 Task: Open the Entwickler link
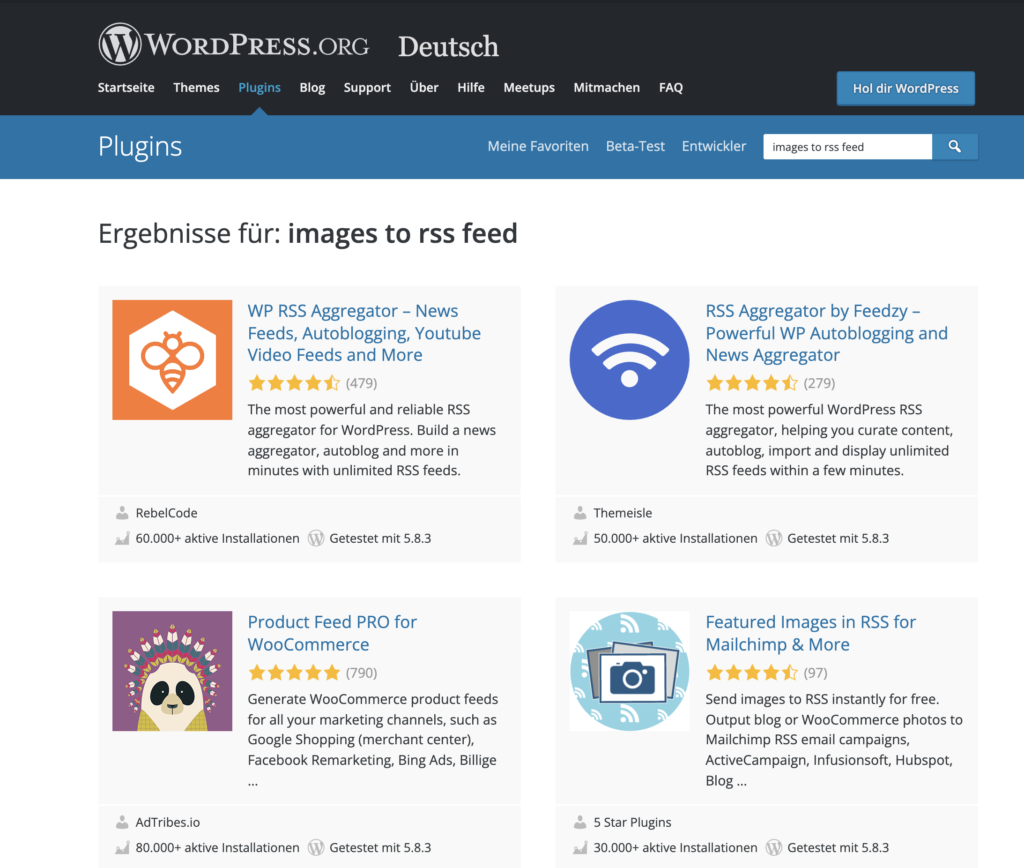click(714, 146)
